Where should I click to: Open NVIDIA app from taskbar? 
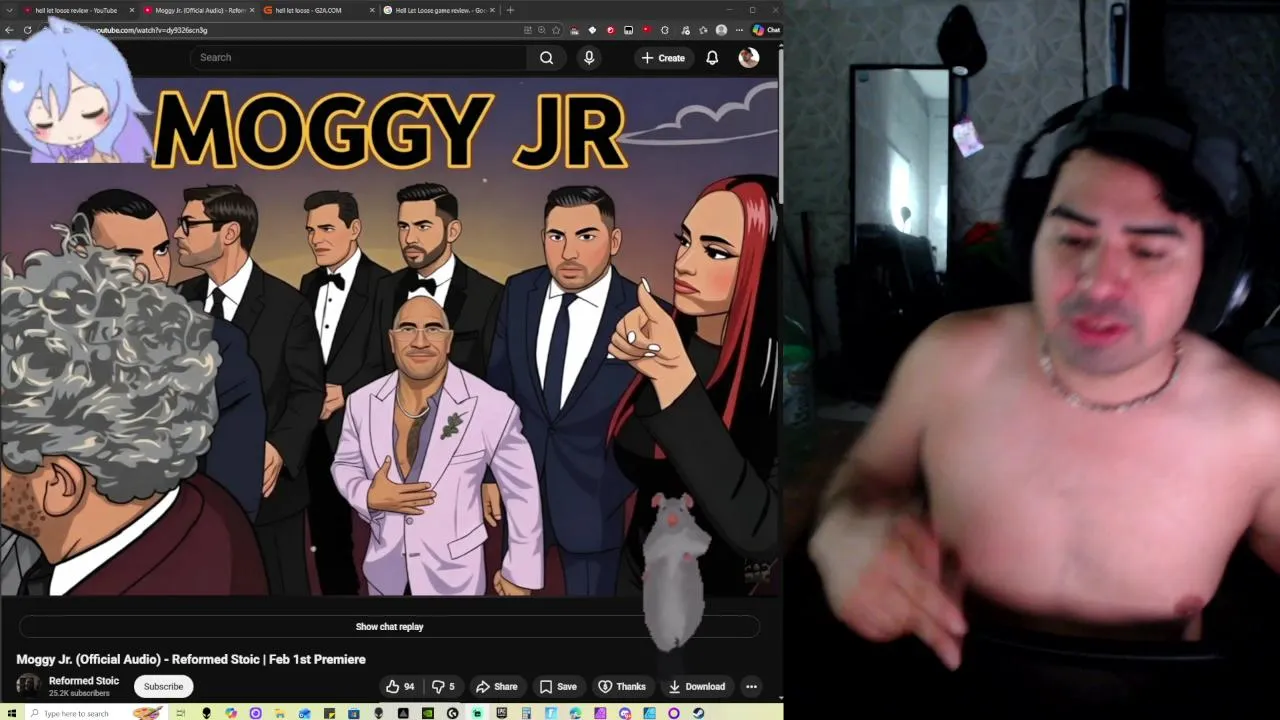(428, 713)
